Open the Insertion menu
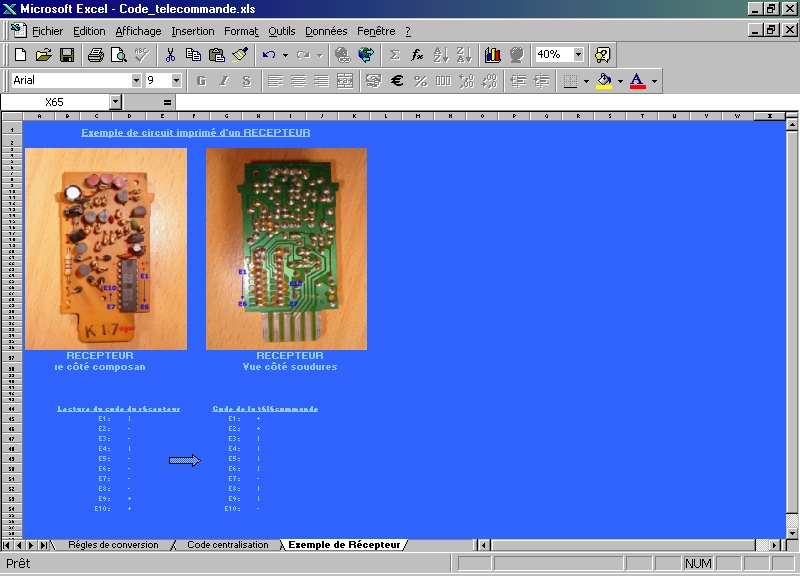 point(192,31)
